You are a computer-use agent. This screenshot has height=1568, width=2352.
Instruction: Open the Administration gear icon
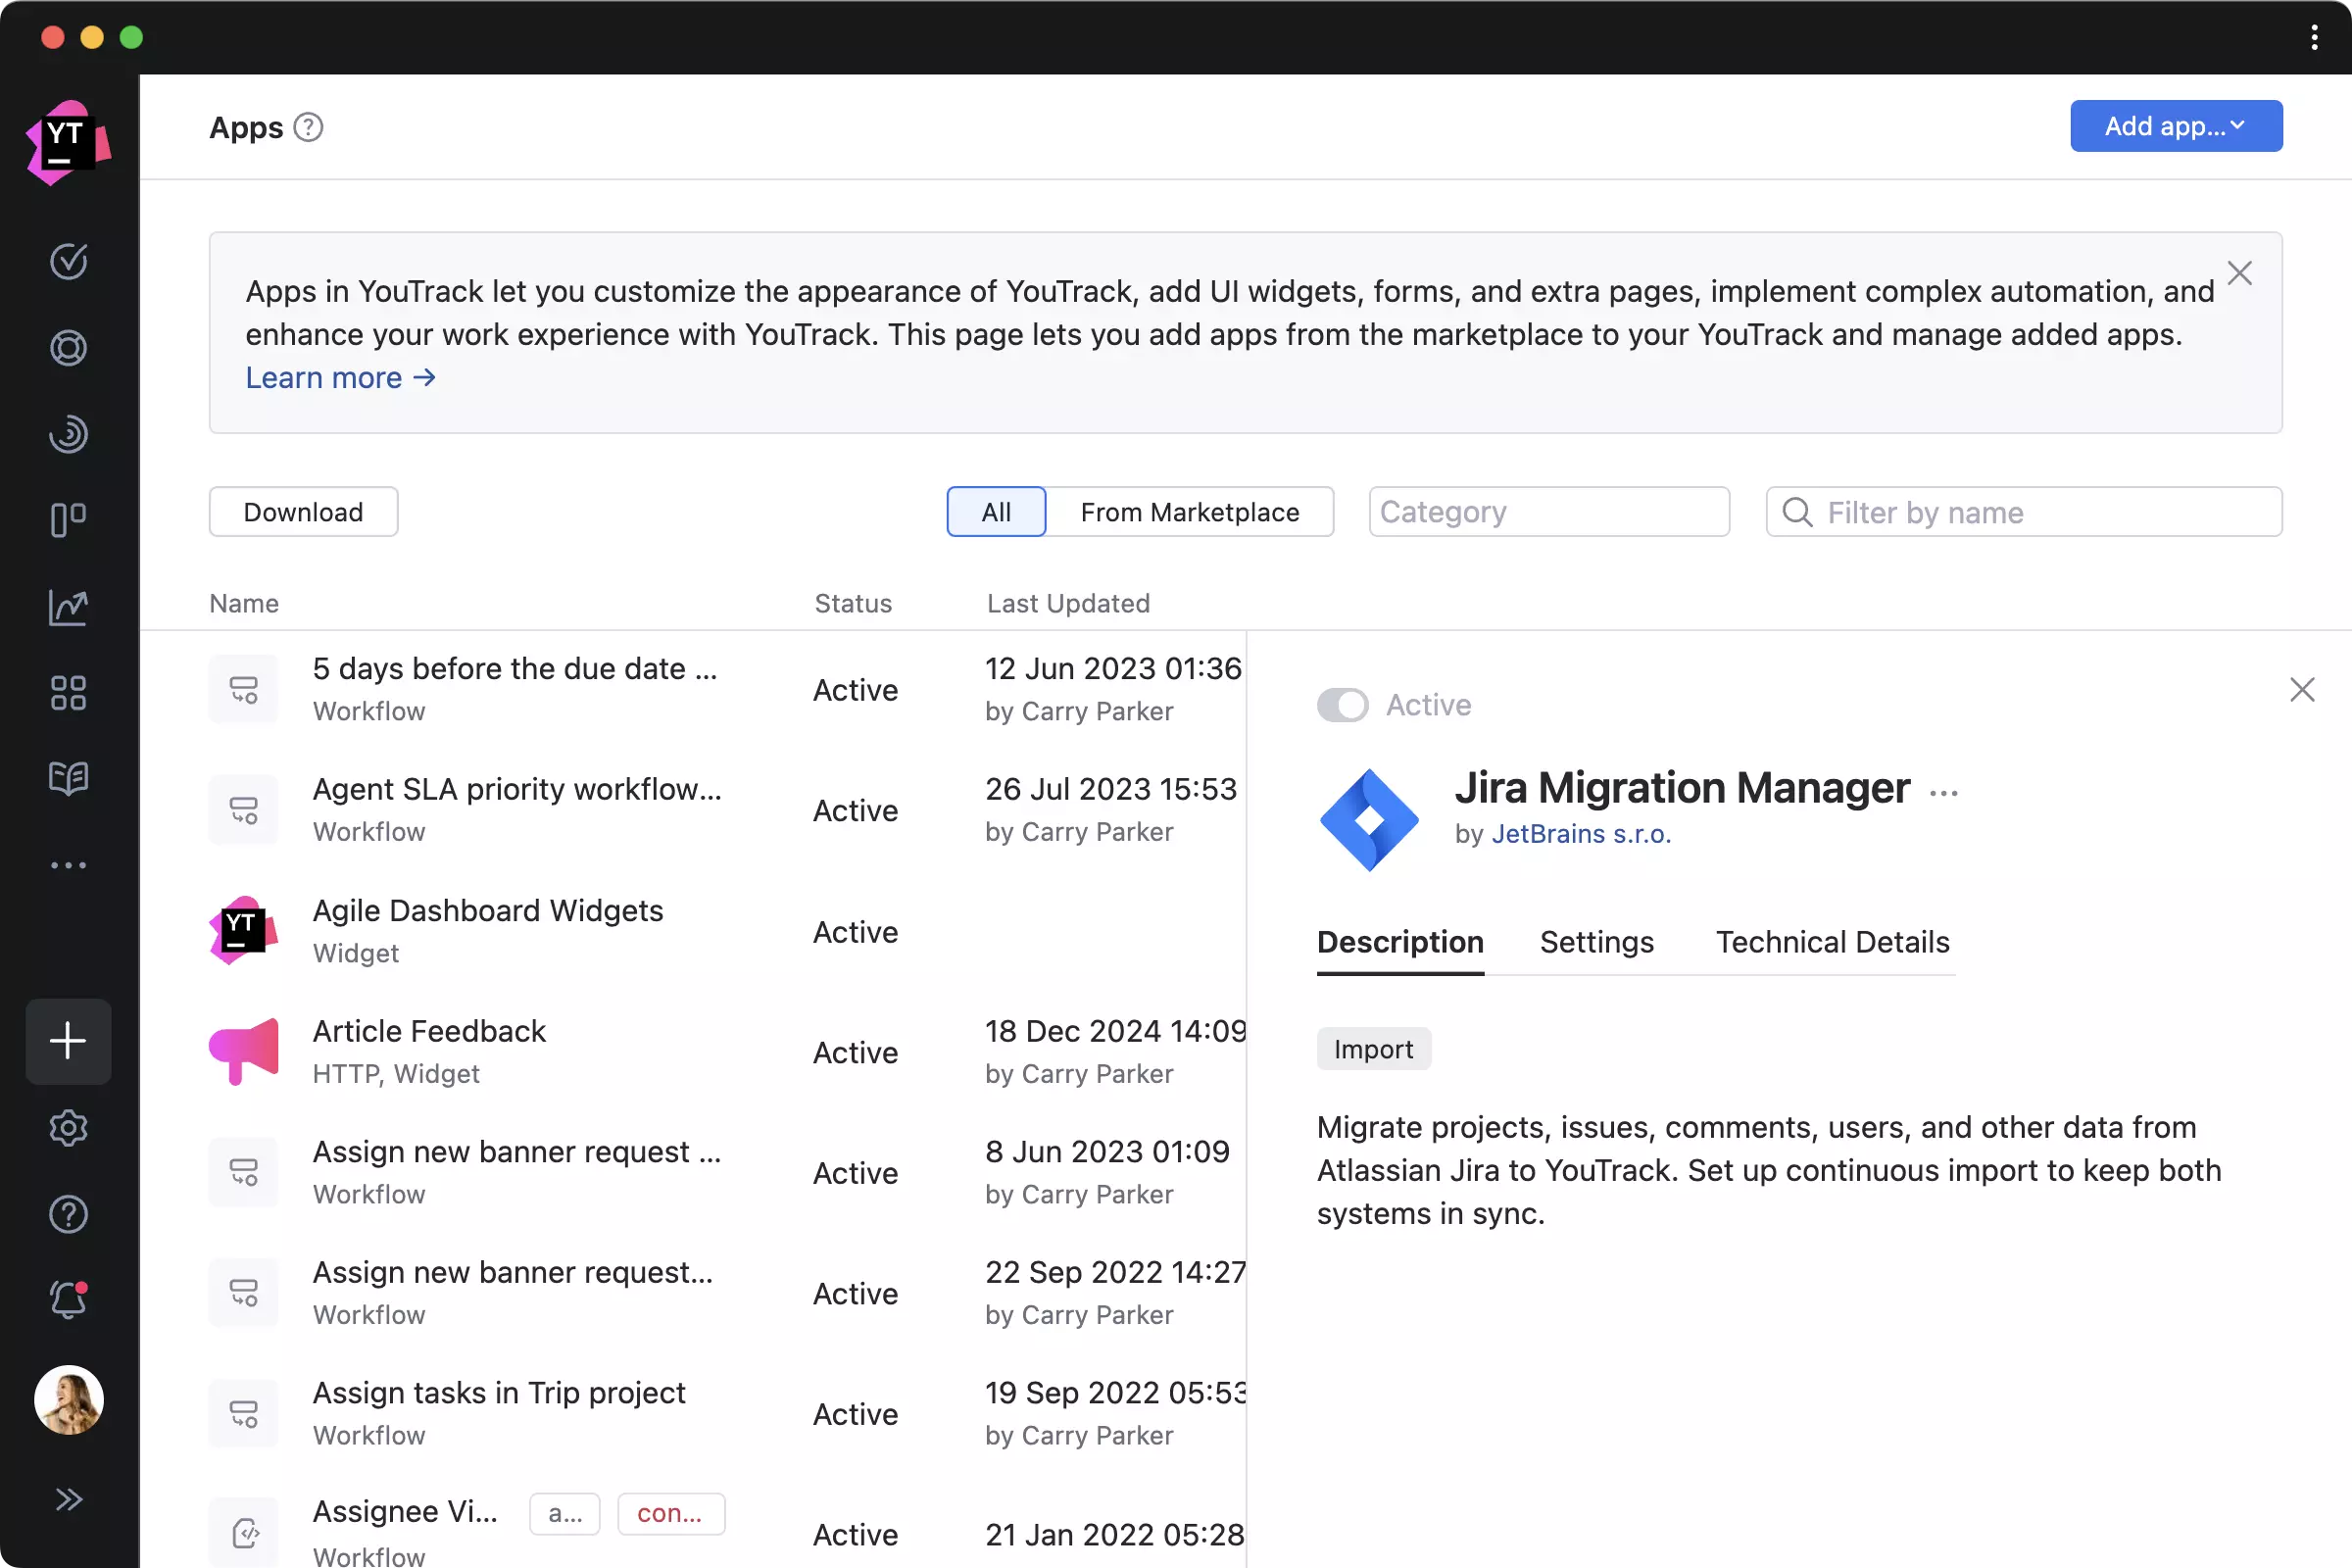tap(68, 1128)
